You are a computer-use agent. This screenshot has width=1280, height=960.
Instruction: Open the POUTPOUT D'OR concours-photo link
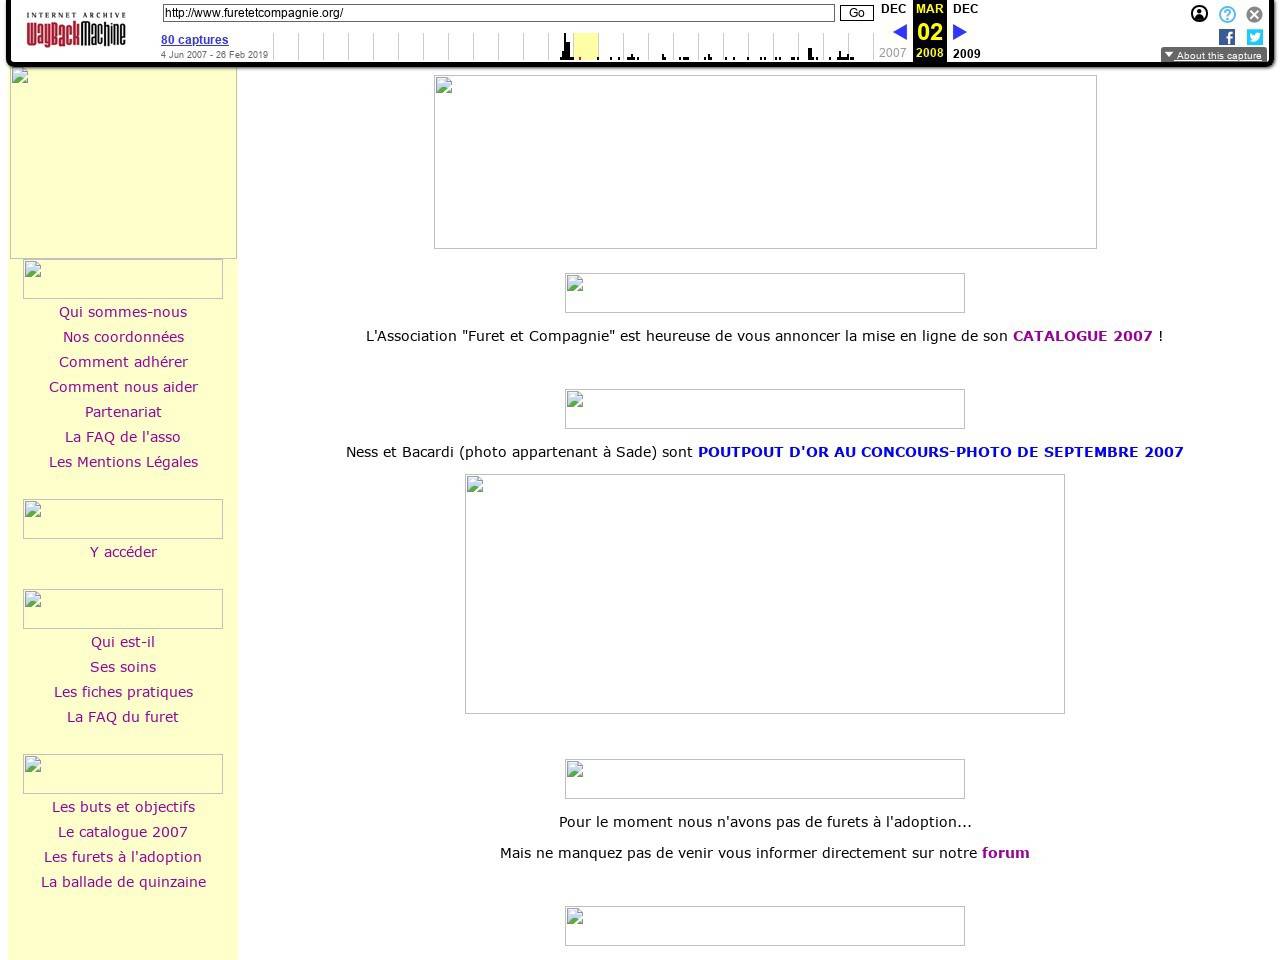(x=940, y=452)
